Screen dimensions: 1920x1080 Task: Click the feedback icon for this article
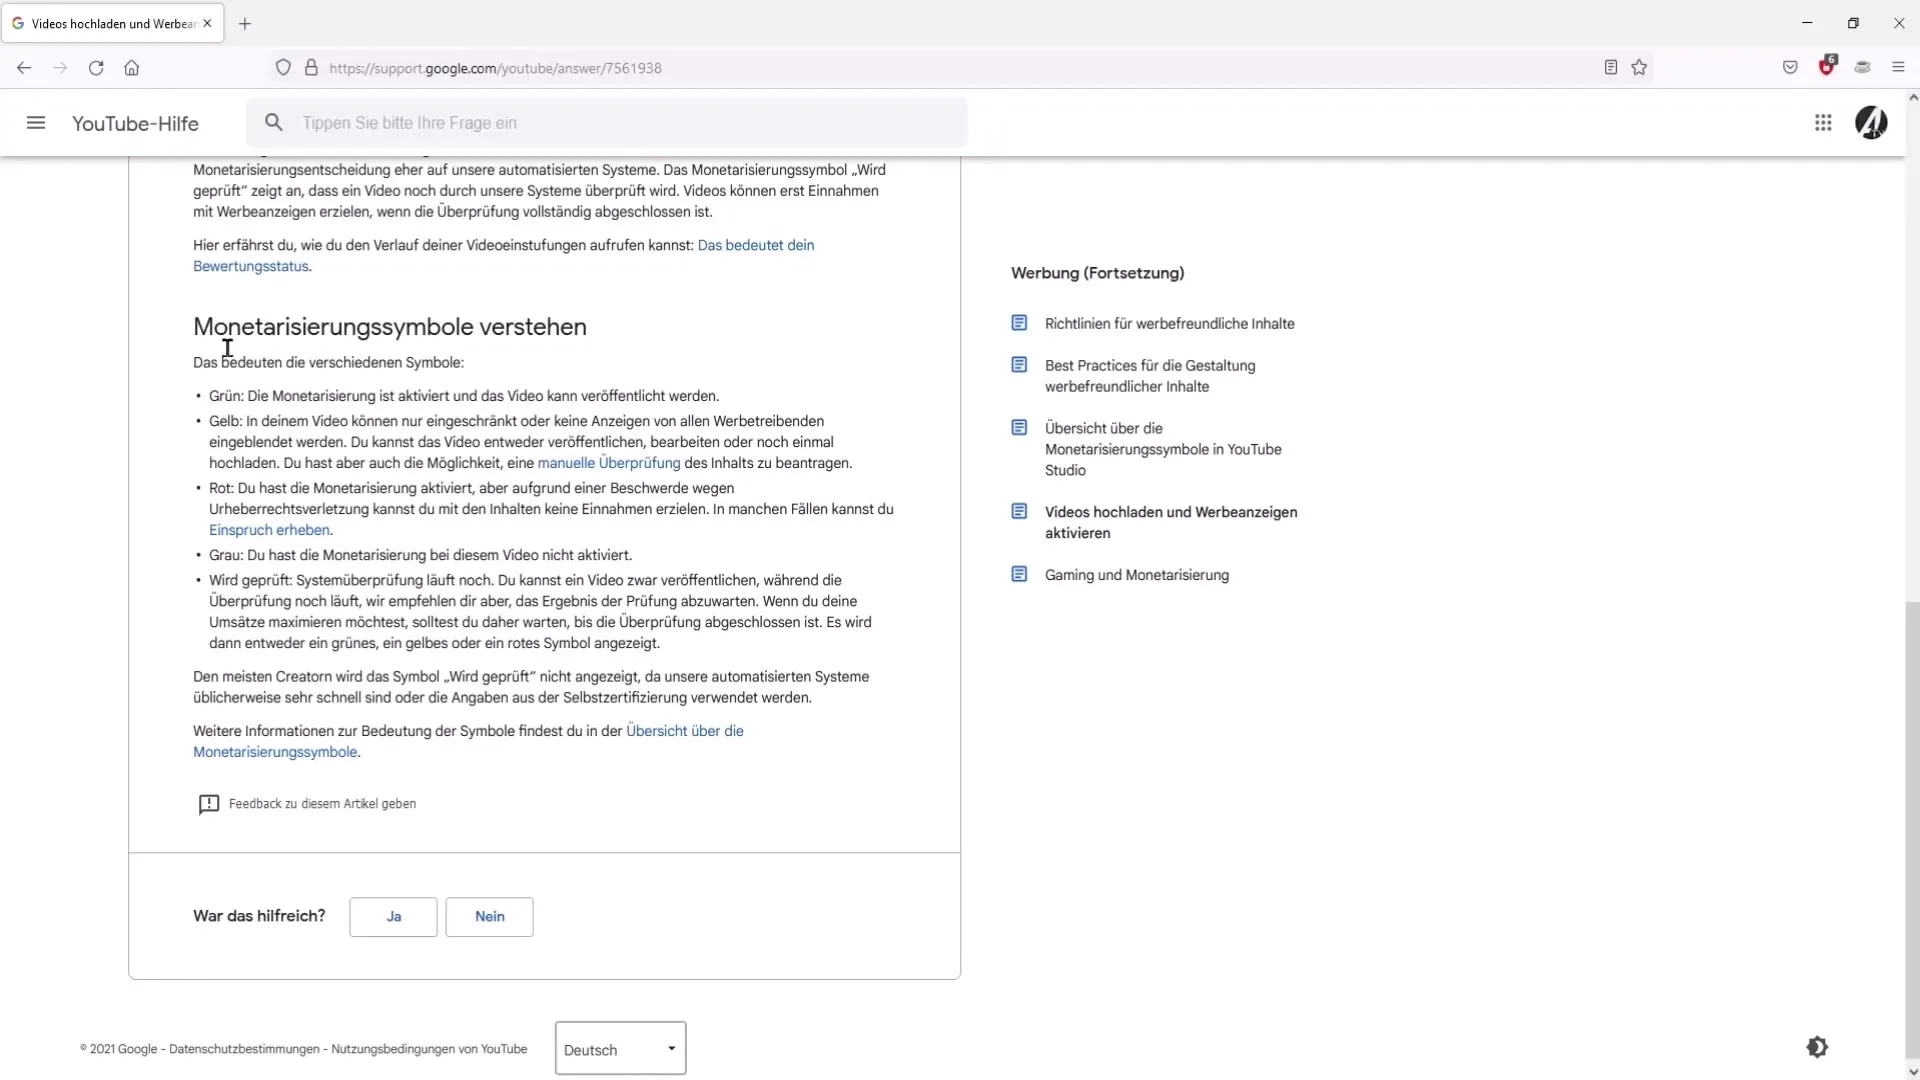pos(208,804)
